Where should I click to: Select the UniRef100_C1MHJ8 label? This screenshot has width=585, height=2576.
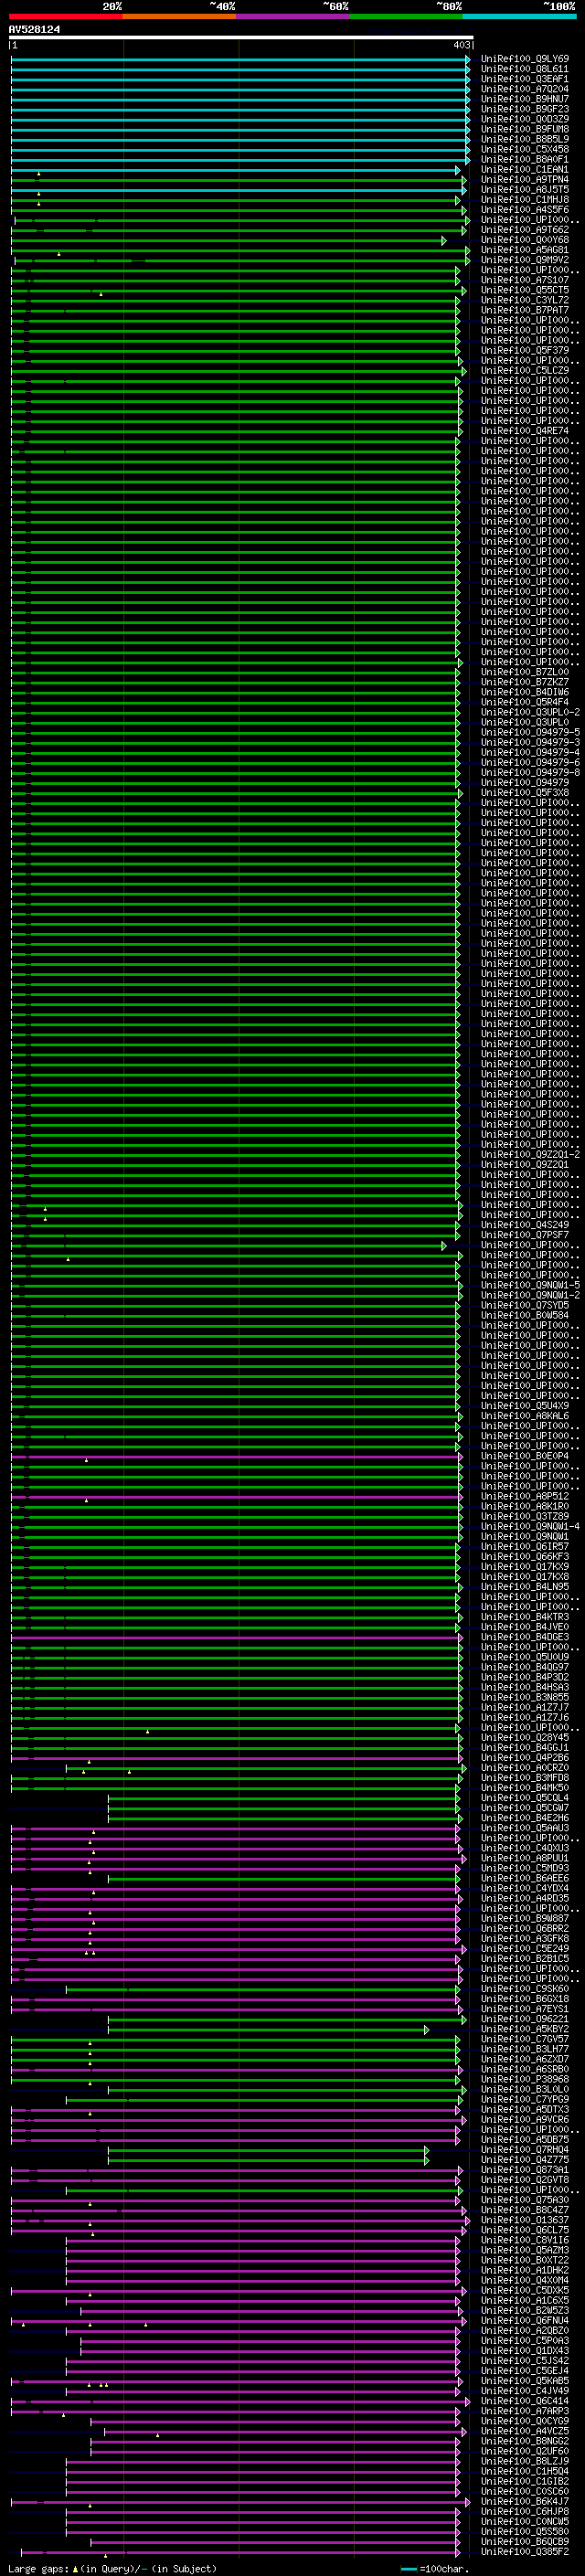[524, 199]
